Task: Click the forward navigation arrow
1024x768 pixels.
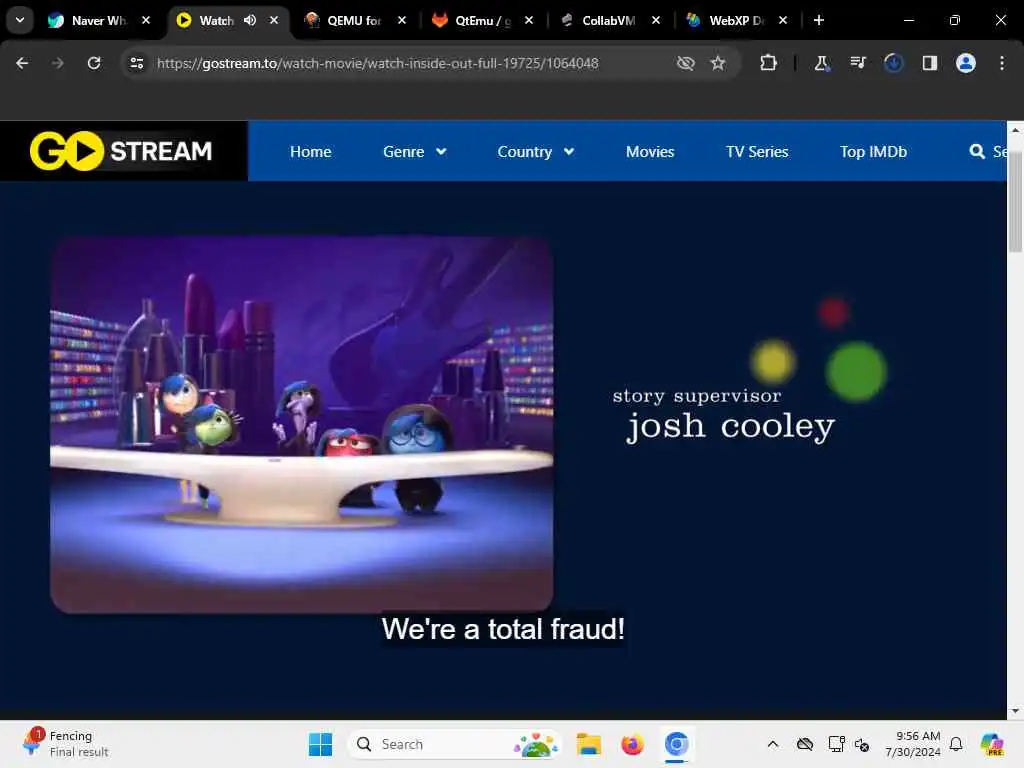Action: [x=57, y=63]
